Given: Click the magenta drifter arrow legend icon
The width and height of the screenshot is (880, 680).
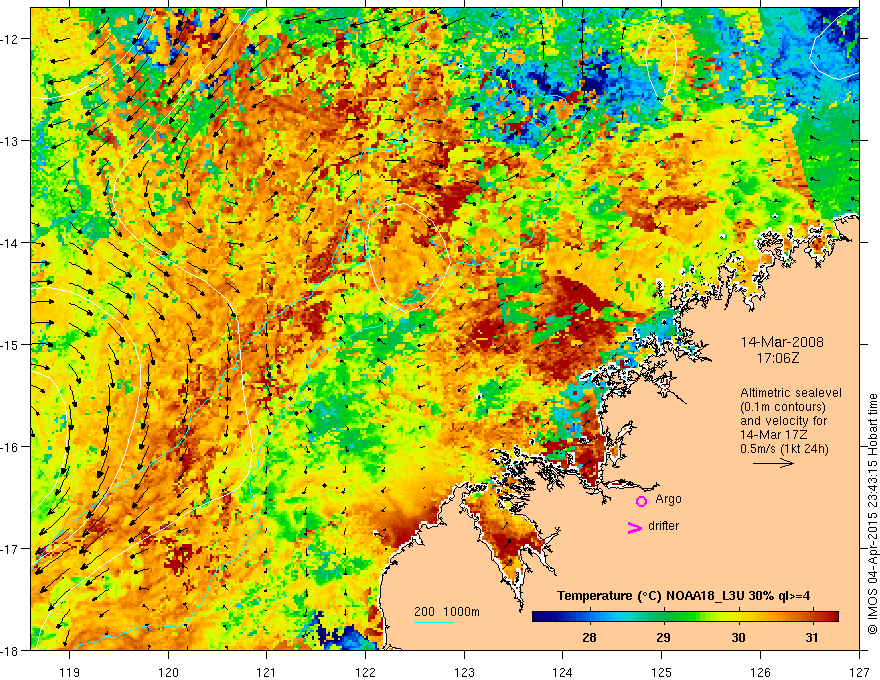Looking at the screenshot, I should [634, 527].
